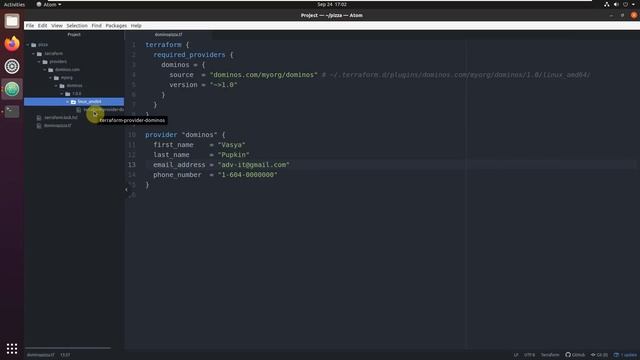Open the Edit menu
The height and width of the screenshot is (360, 640).
42,25
